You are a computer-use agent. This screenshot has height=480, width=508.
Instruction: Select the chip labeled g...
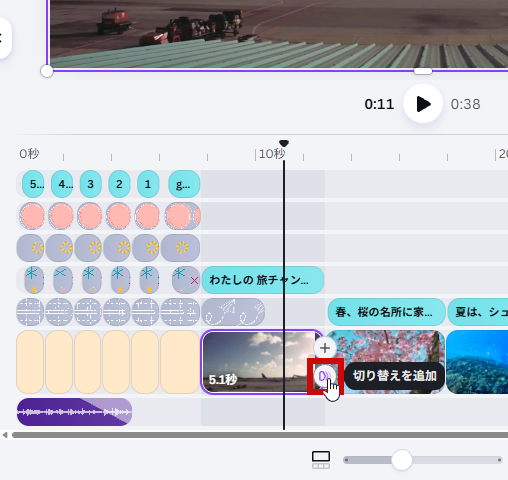[184, 184]
